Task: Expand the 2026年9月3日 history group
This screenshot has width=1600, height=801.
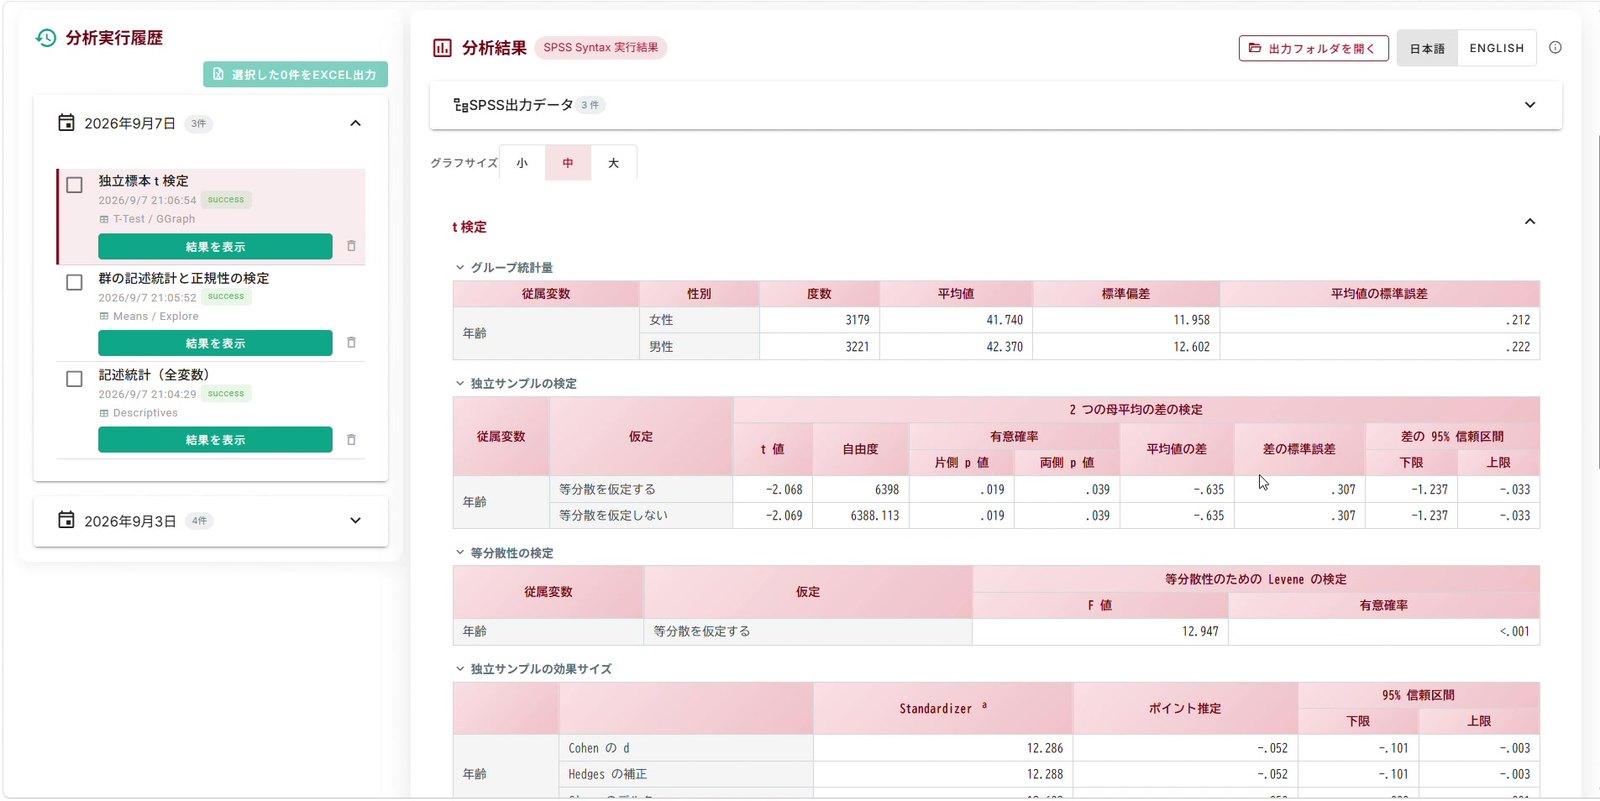Action: [x=355, y=520]
